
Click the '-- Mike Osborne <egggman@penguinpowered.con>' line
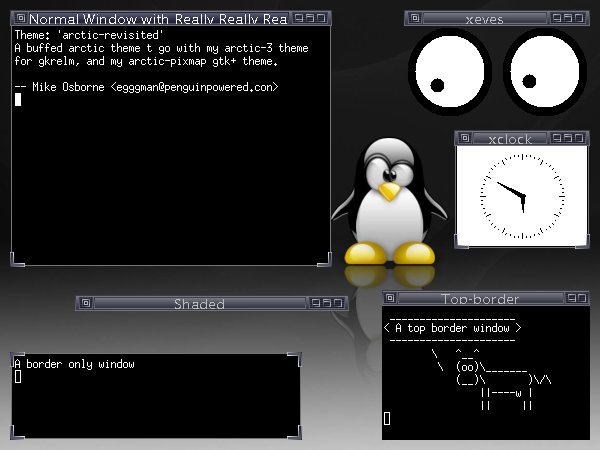click(x=146, y=87)
